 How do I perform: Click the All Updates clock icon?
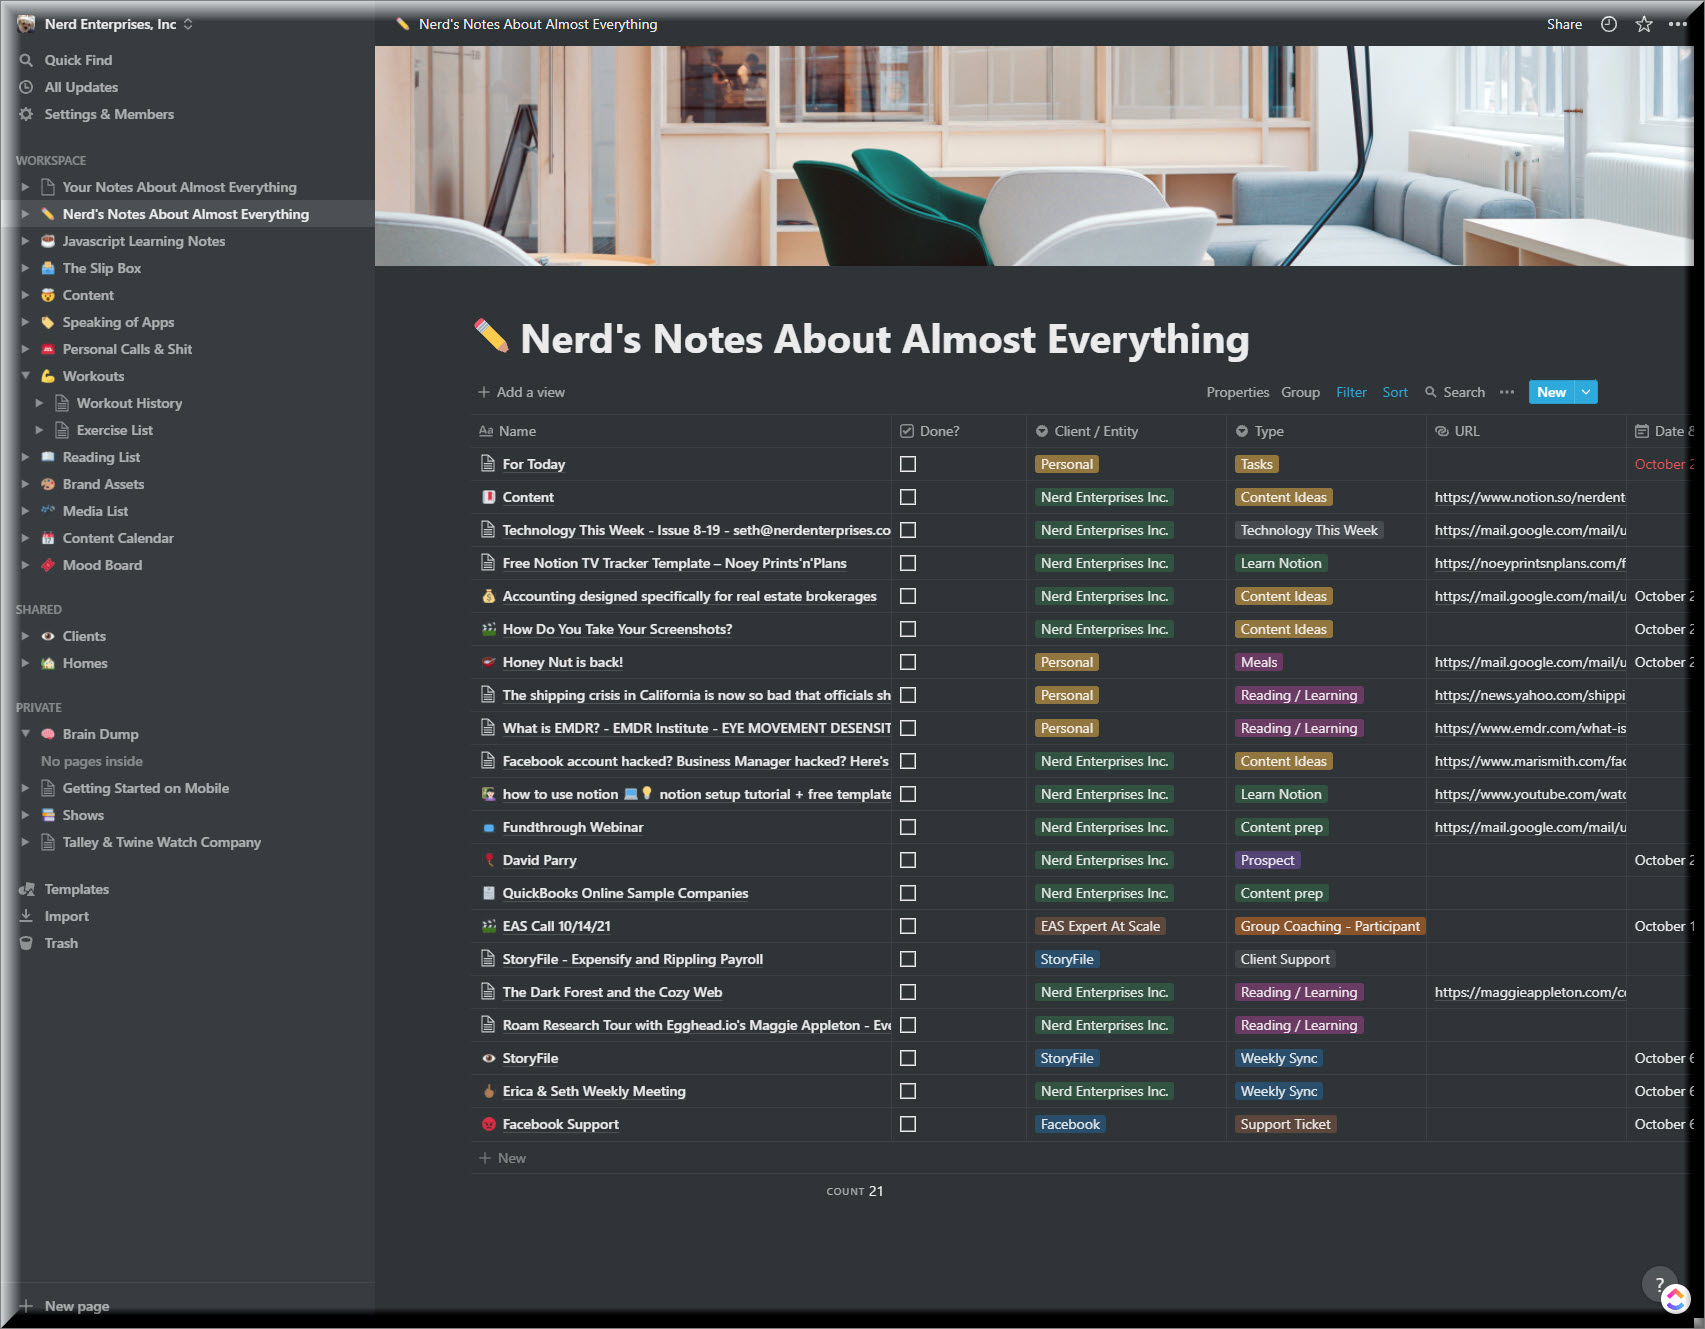26,87
